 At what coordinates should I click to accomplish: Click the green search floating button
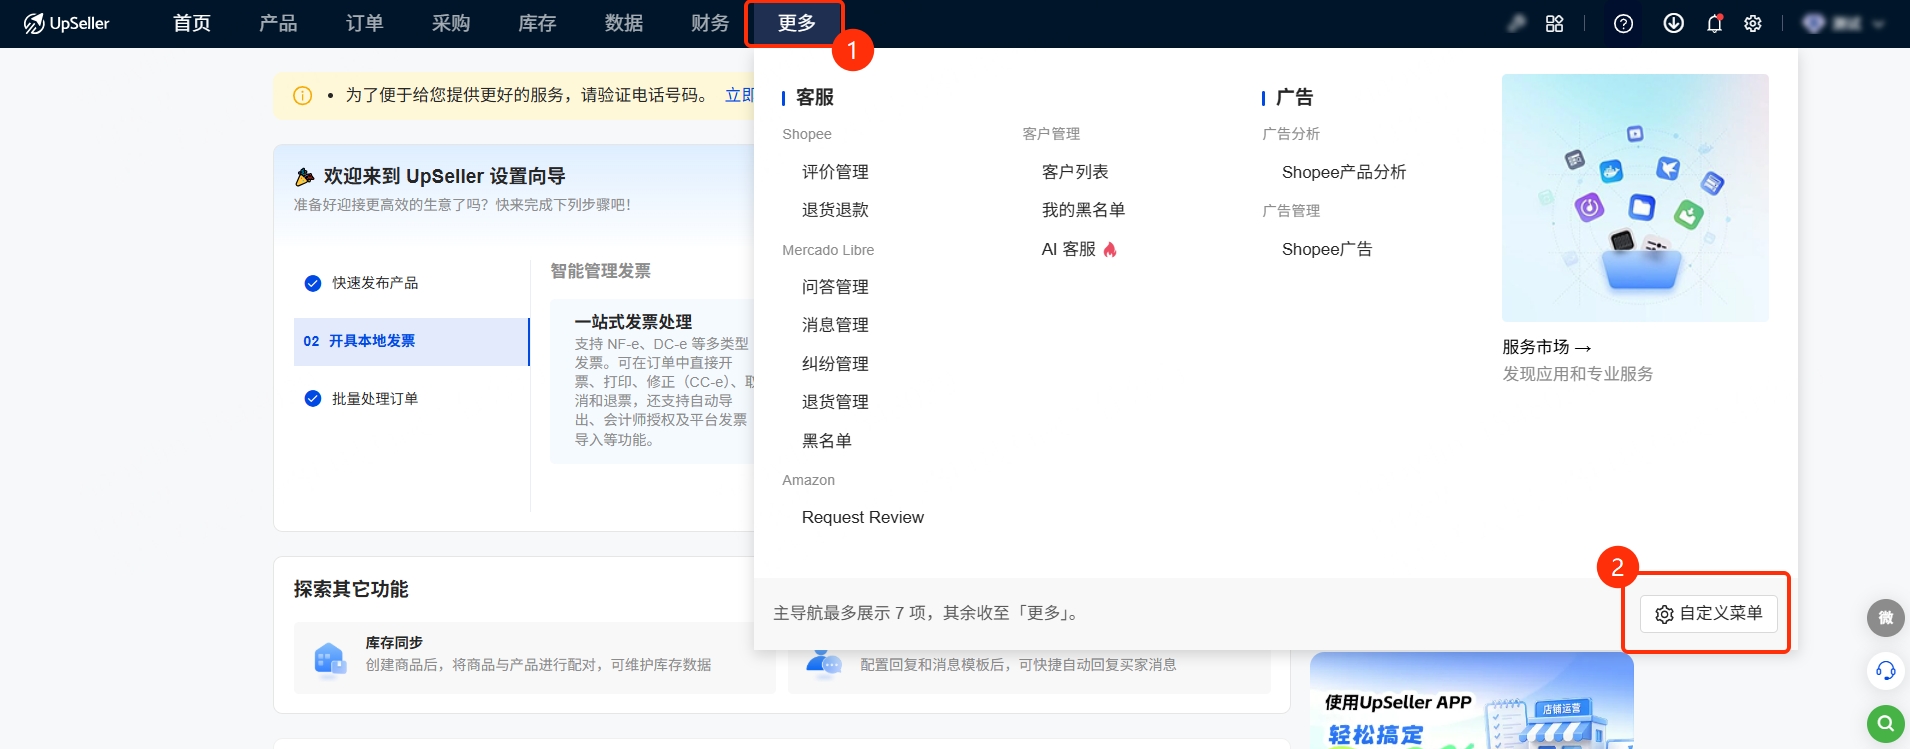1885,723
